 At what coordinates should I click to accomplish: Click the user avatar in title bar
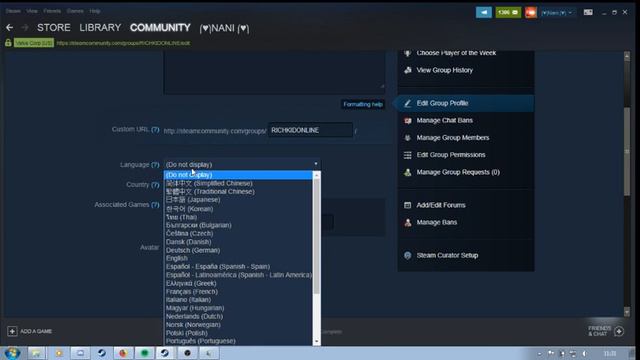pos(531,12)
